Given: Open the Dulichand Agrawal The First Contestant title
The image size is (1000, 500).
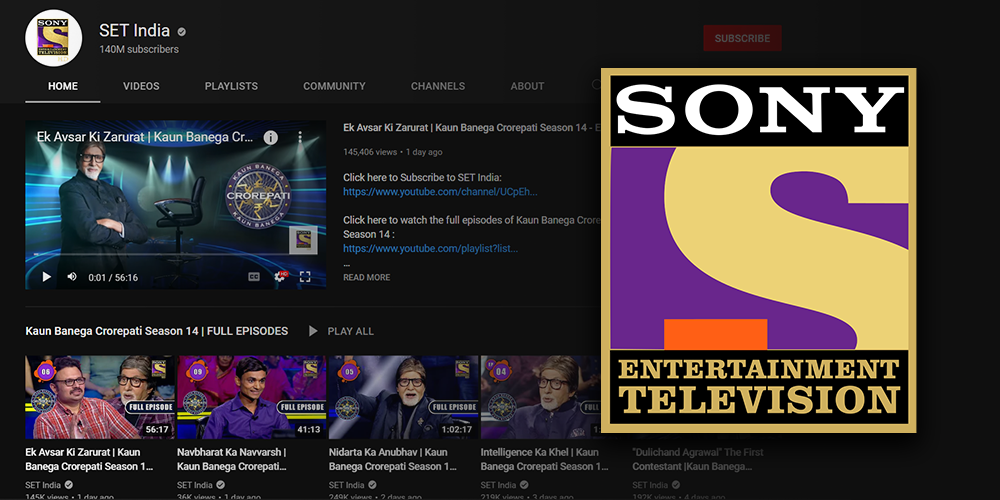Looking at the screenshot, I should tap(698, 459).
